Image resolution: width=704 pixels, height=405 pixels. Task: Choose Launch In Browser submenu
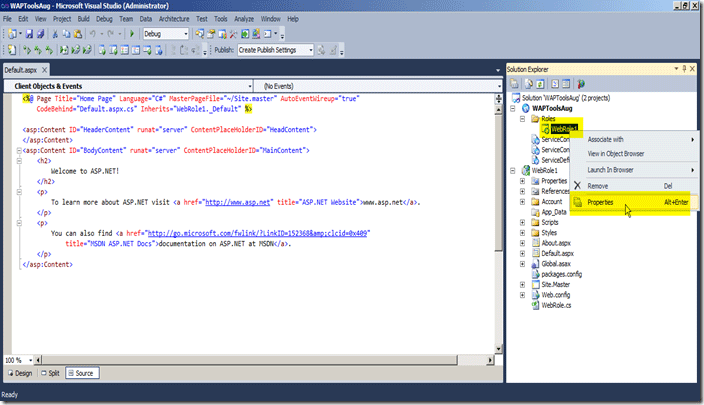[634, 170]
